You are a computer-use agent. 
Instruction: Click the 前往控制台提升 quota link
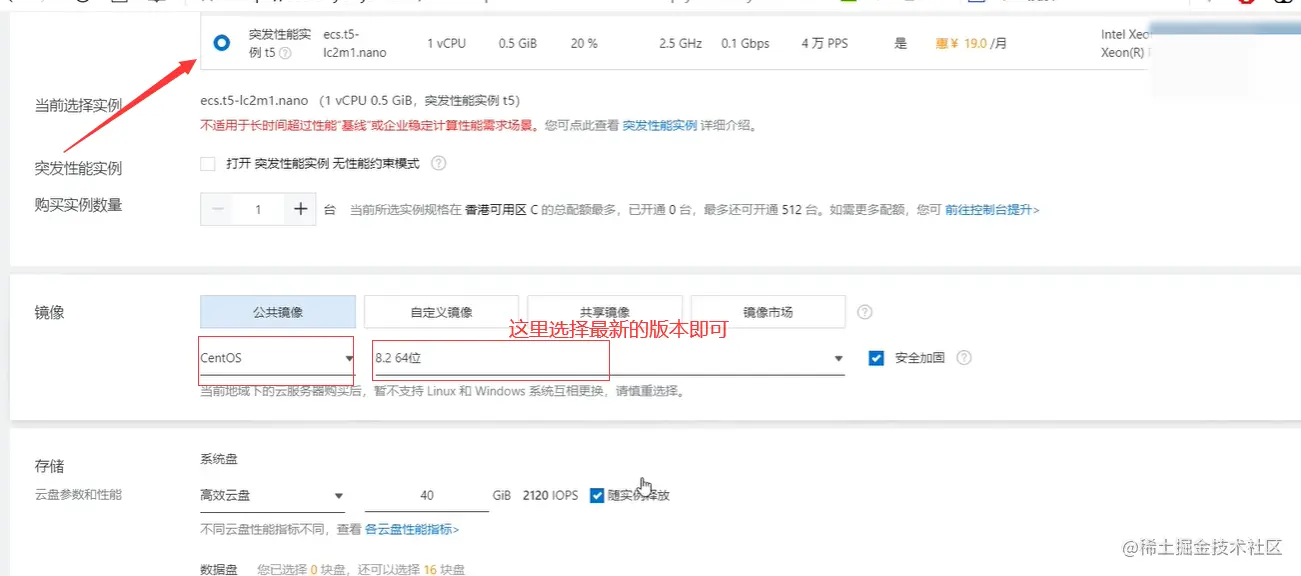(987, 210)
